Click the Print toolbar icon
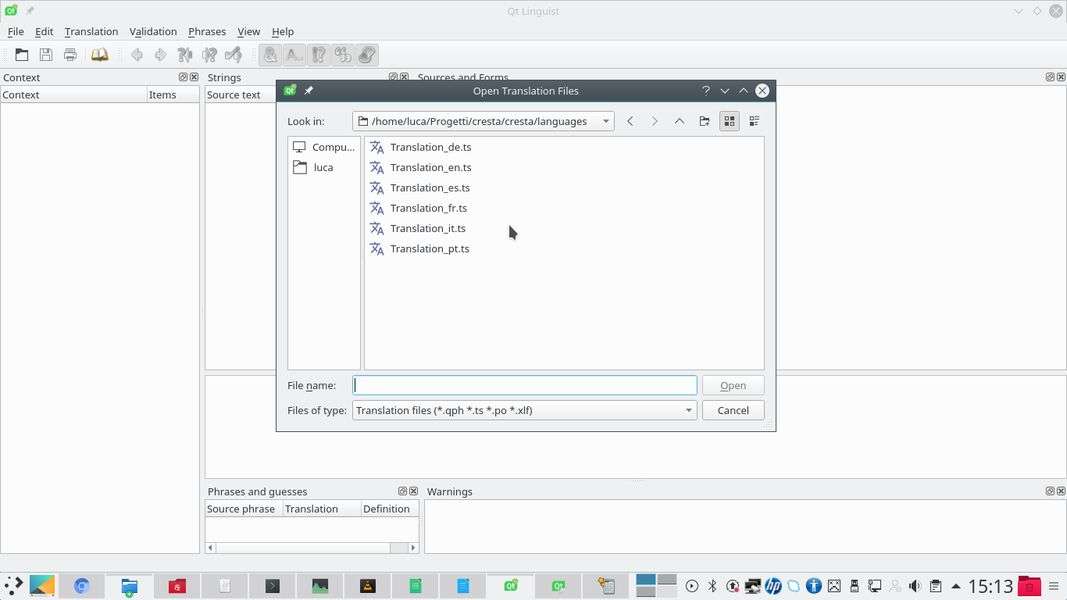Image resolution: width=1067 pixels, height=600 pixels. [70, 55]
